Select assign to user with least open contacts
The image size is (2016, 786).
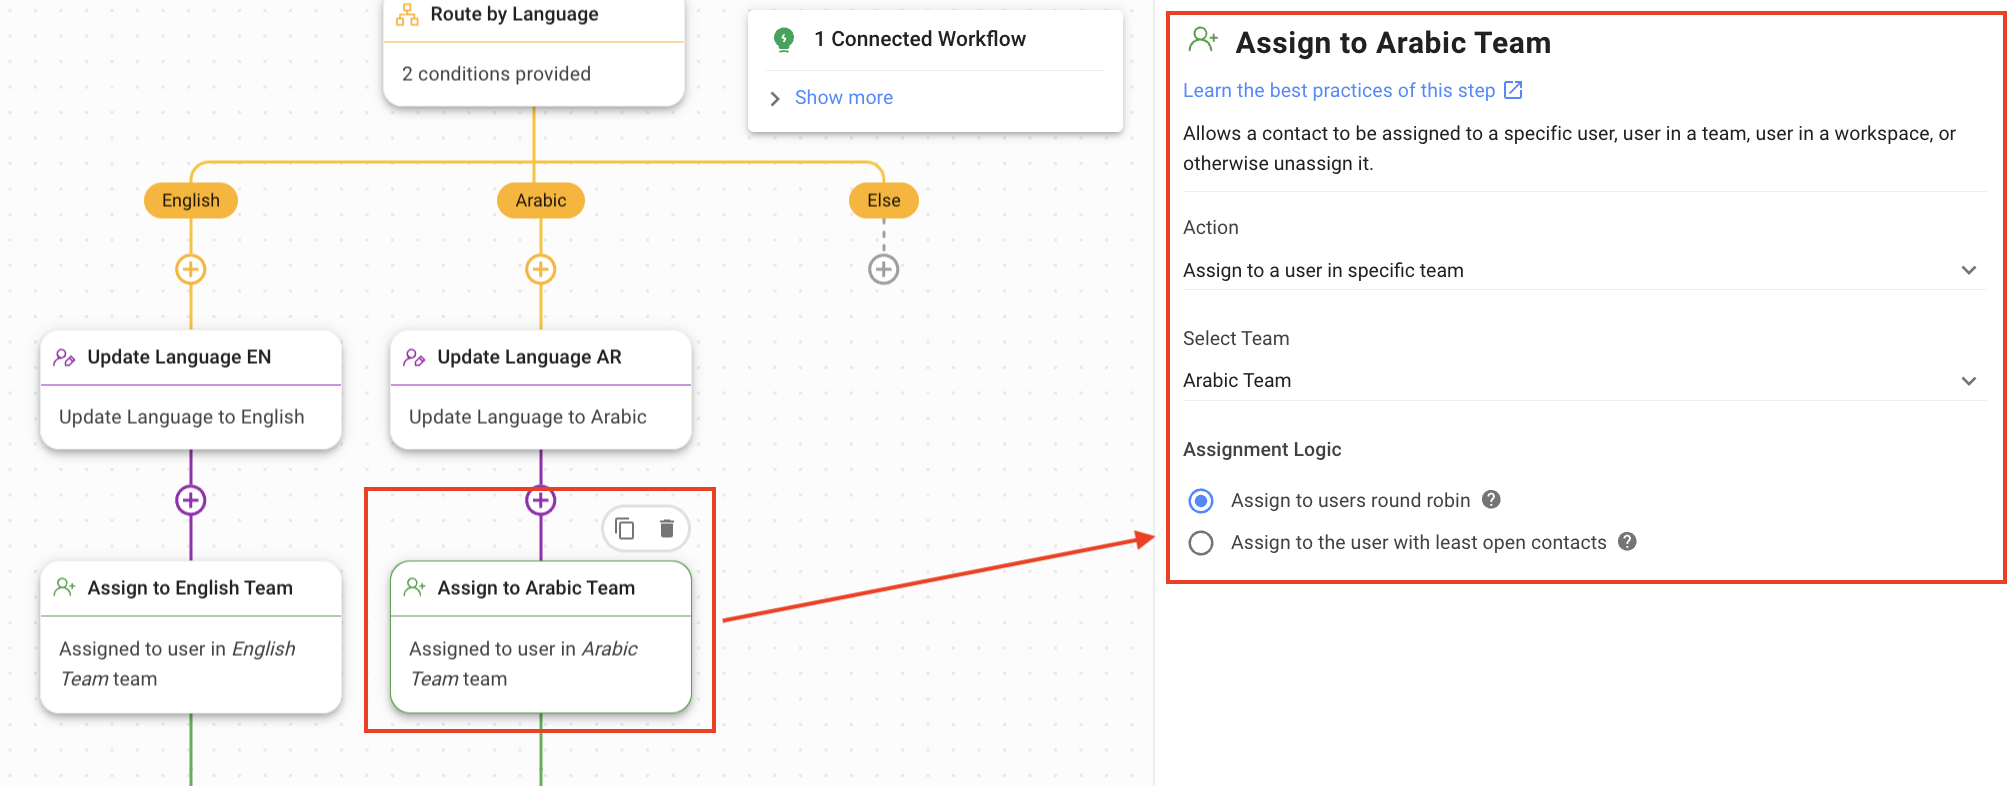[1201, 543]
